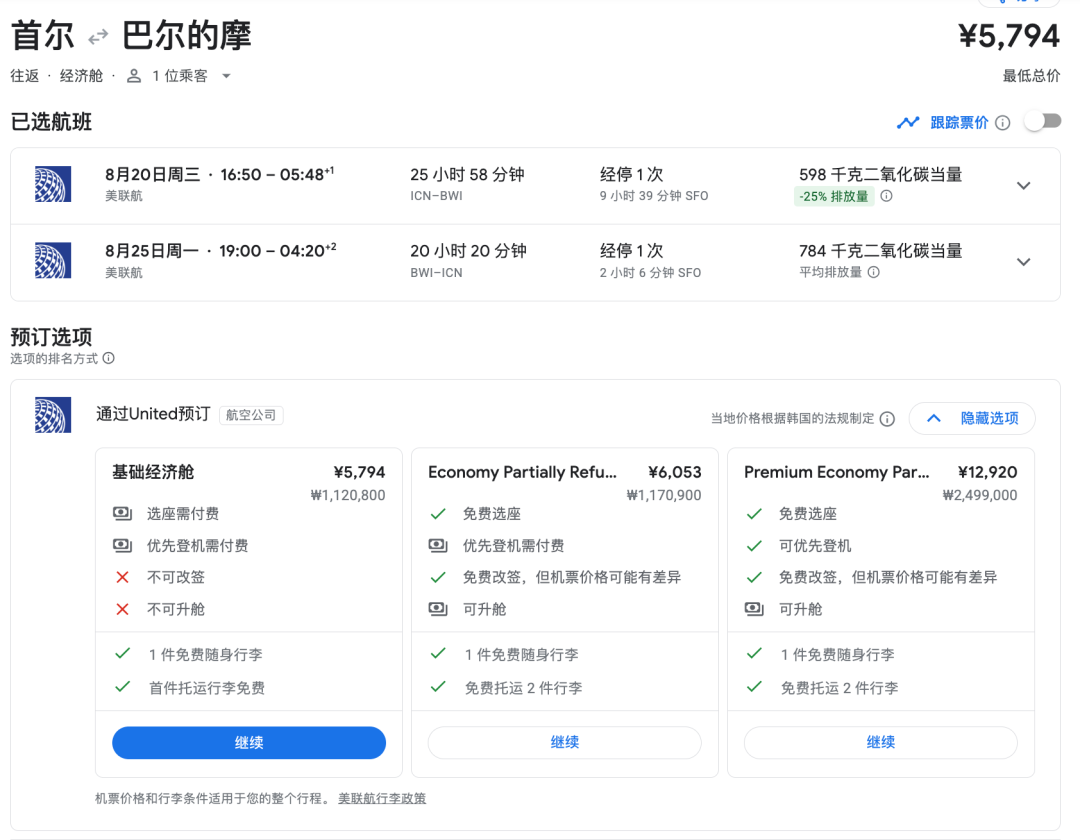Open the 1 位乘客 passenger dropdown

pos(179,76)
